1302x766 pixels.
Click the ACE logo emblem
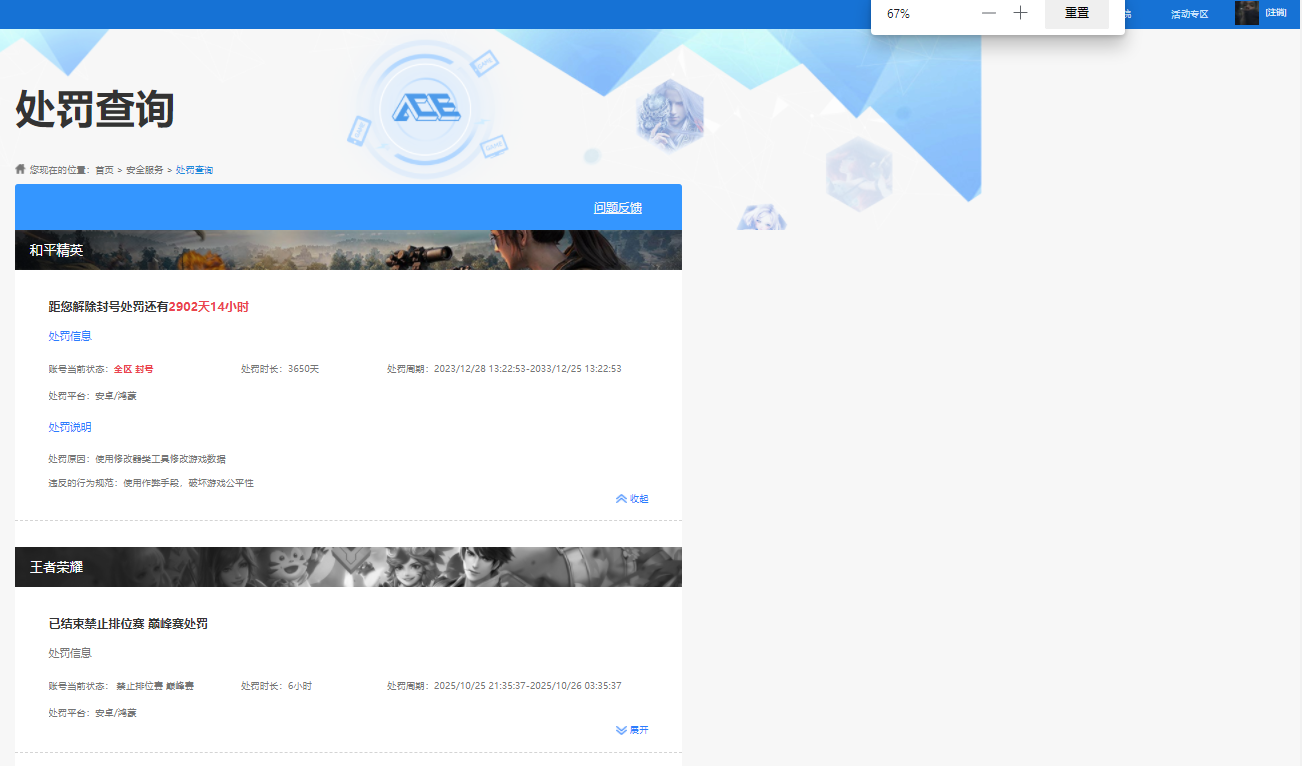[425, 108]
